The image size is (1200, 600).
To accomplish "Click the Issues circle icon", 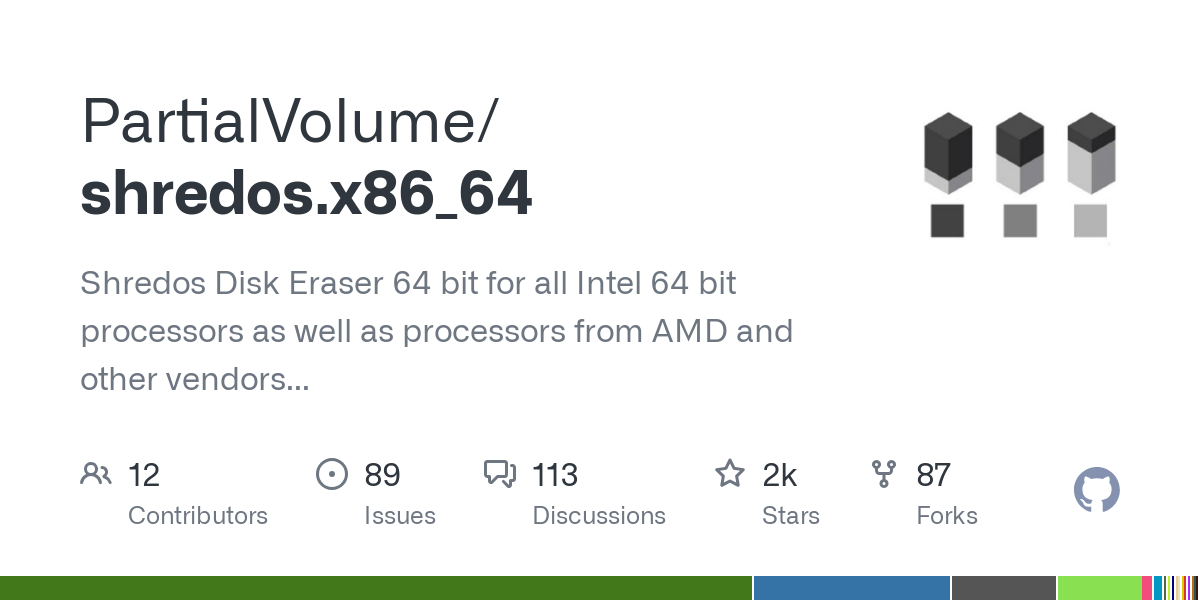I will pos(331,474).
